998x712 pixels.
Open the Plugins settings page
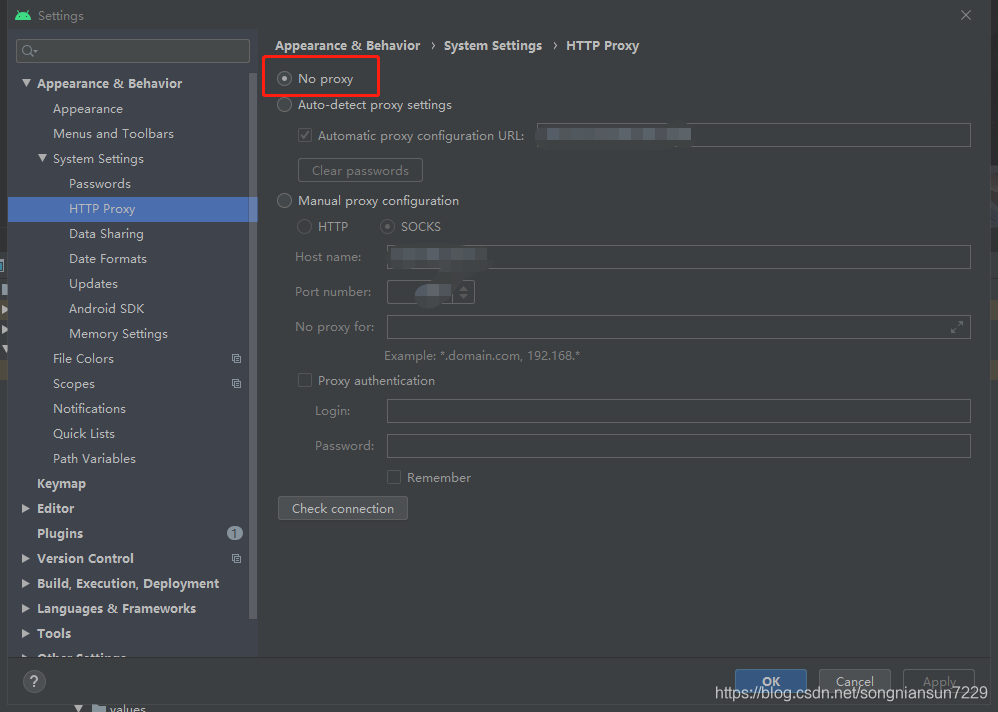tap(60, 534)
